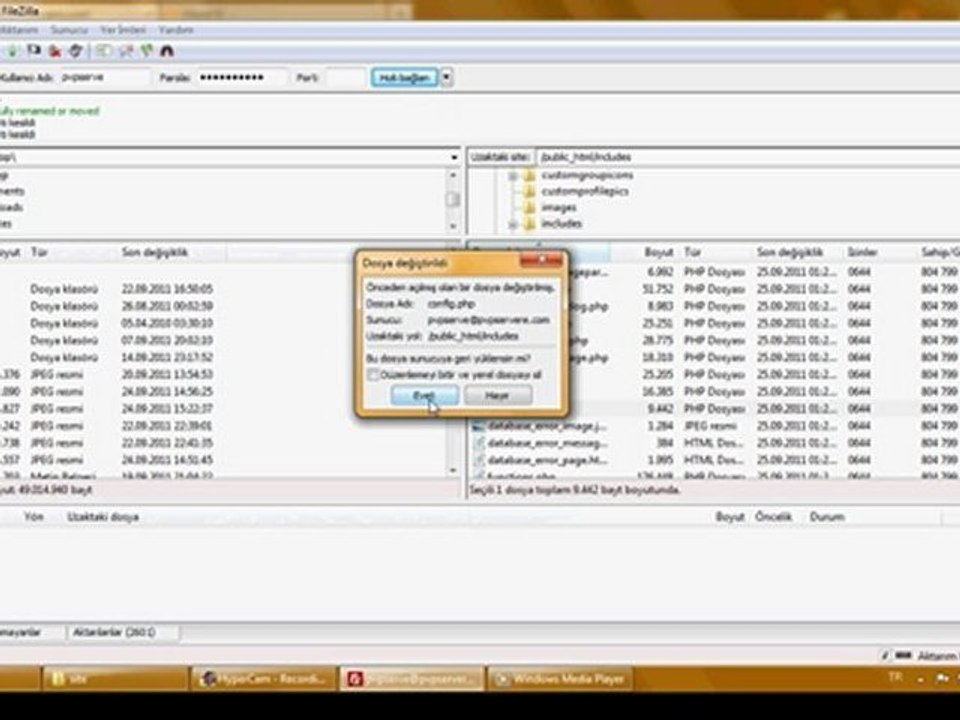
Task: Click the TR language indicator in the tray
Action: click(894, 677)
